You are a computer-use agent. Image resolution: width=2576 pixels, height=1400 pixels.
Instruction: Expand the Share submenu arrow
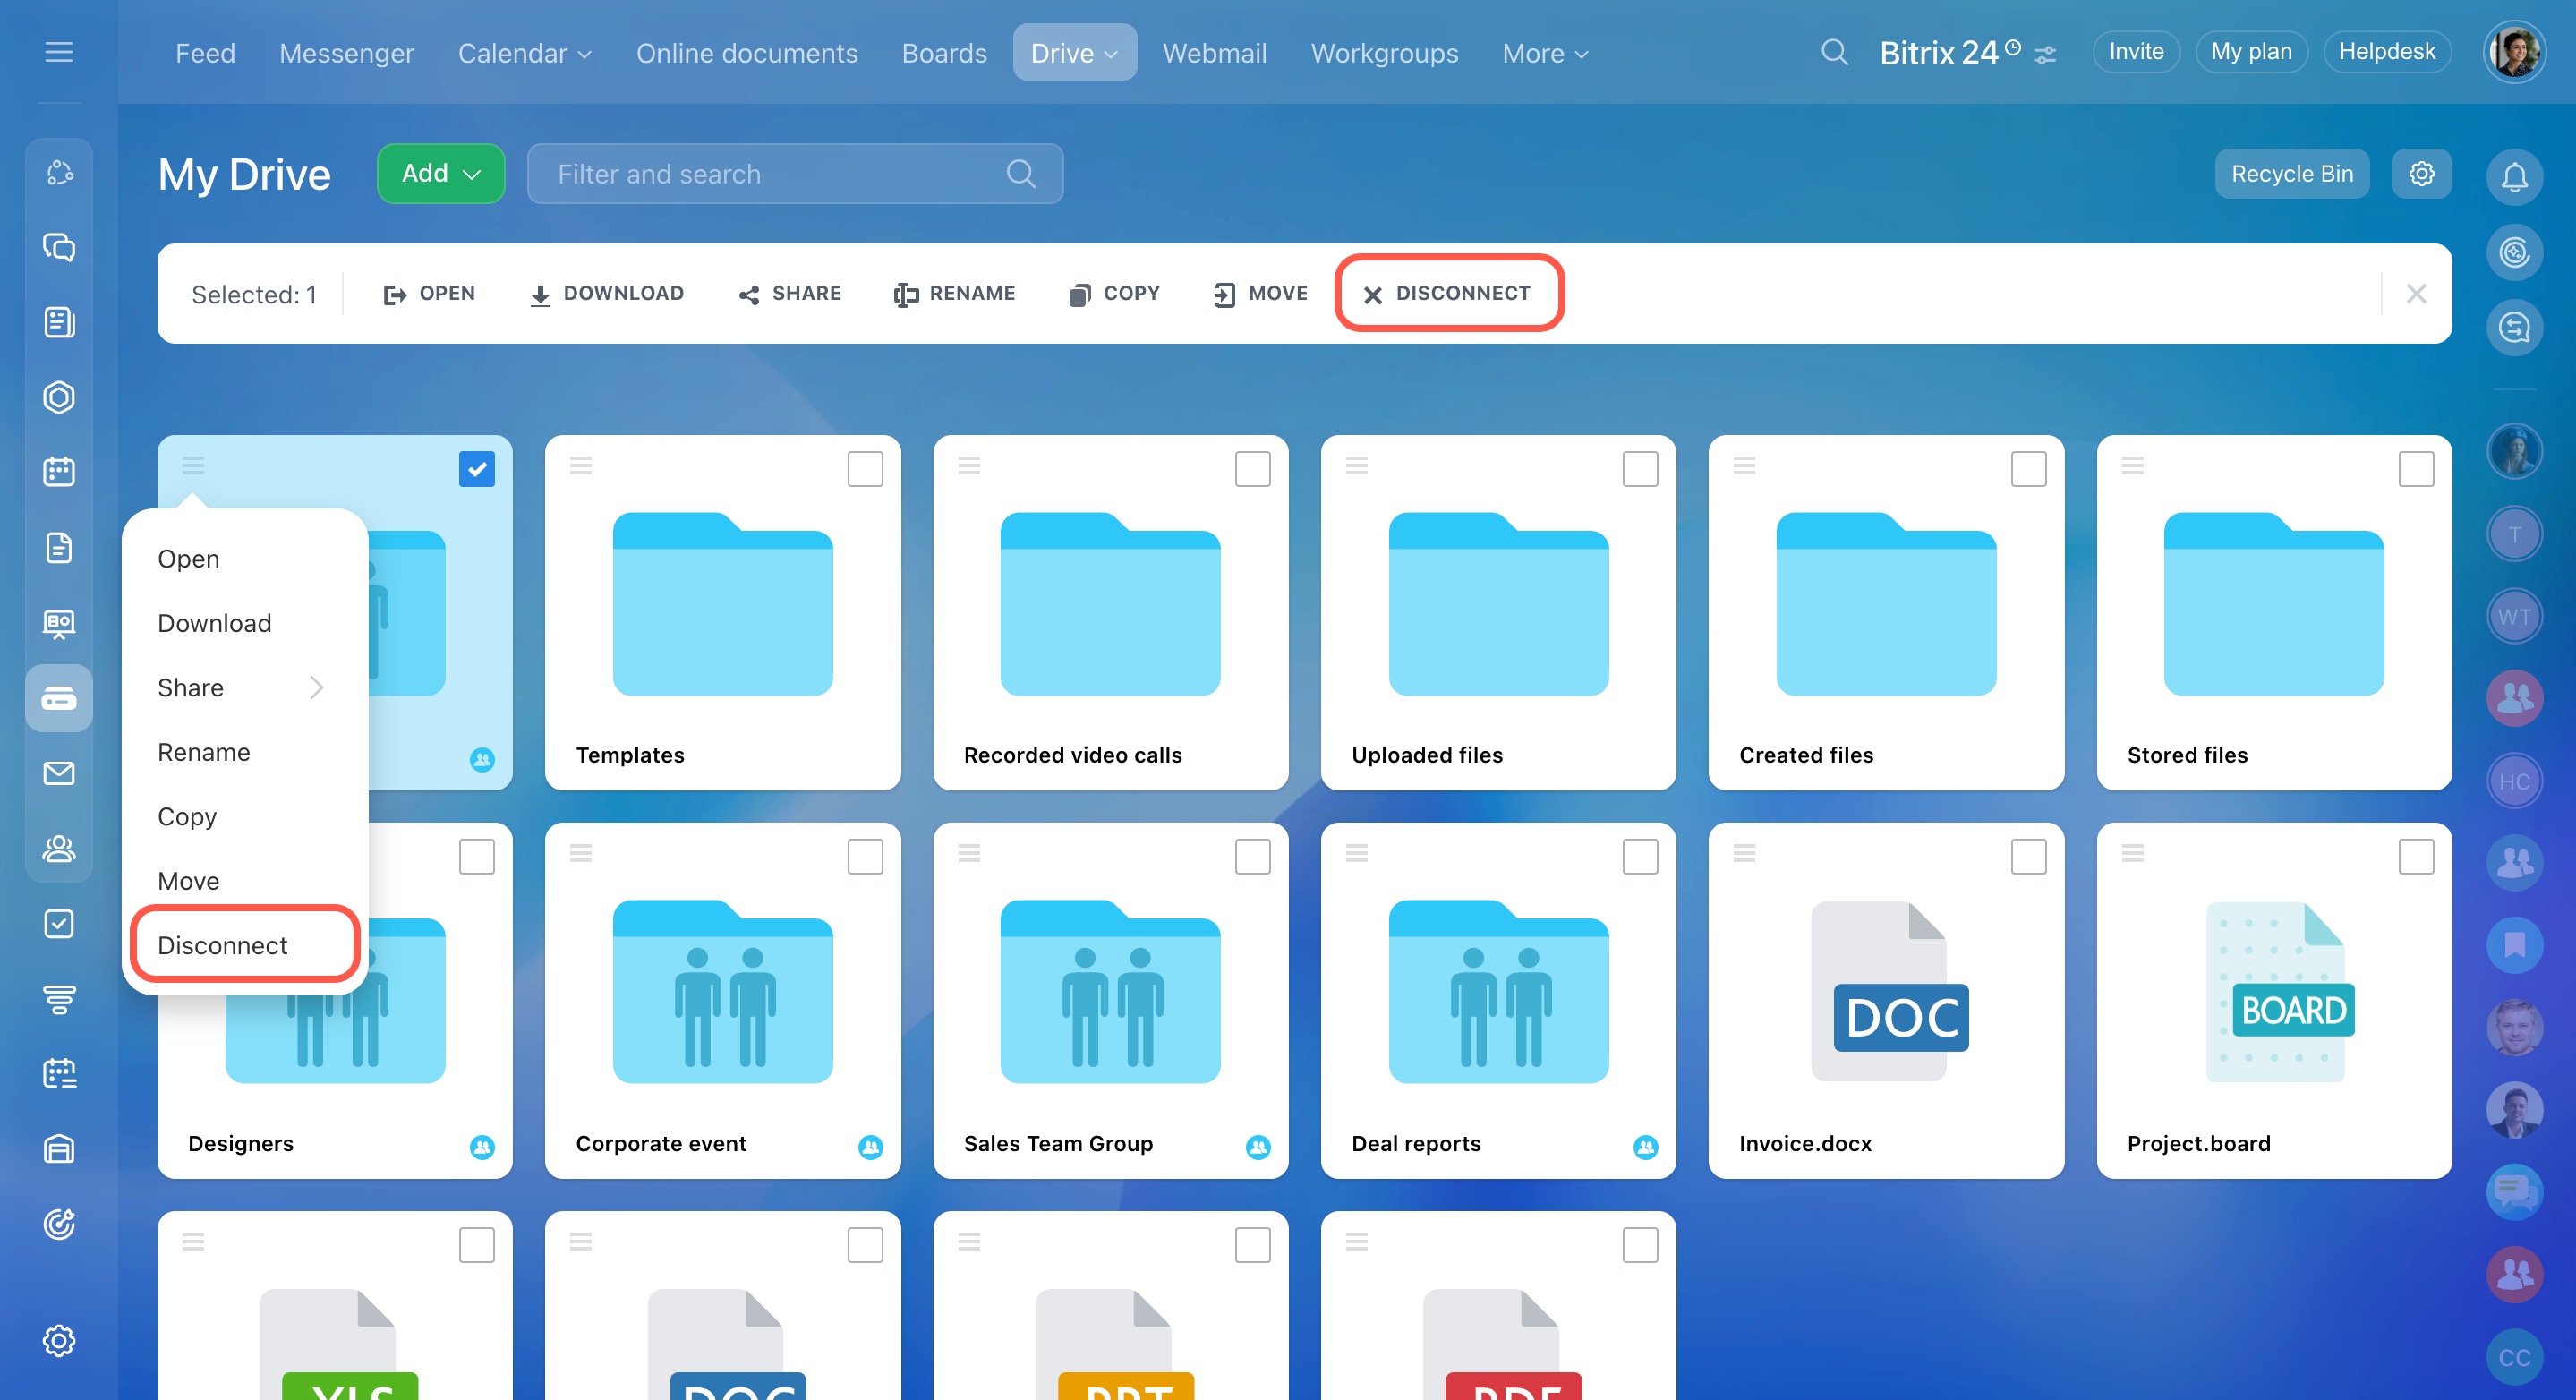tap(316, 688)
